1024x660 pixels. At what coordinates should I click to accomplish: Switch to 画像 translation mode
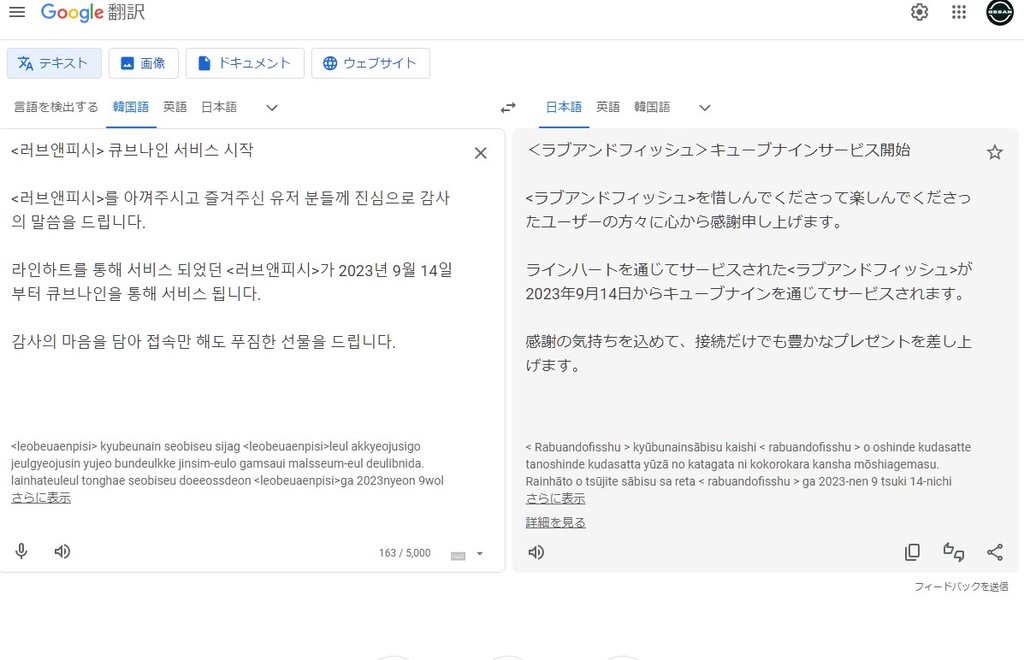click(x=143, y=63)
